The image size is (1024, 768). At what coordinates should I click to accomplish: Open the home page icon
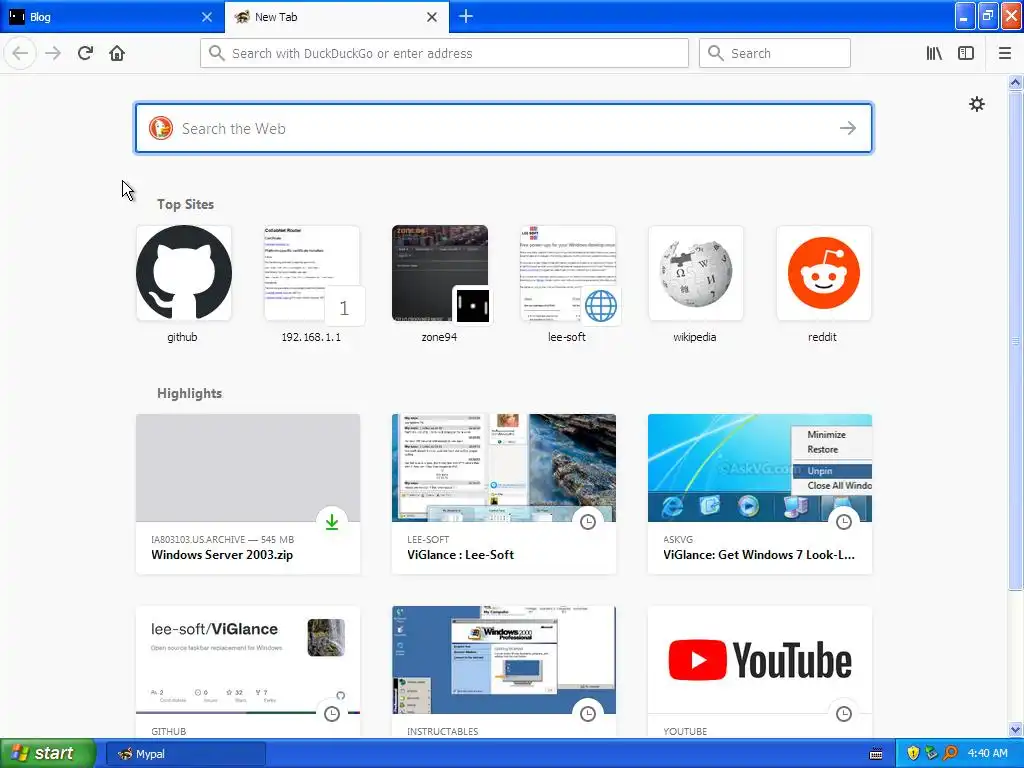point(117,54)
